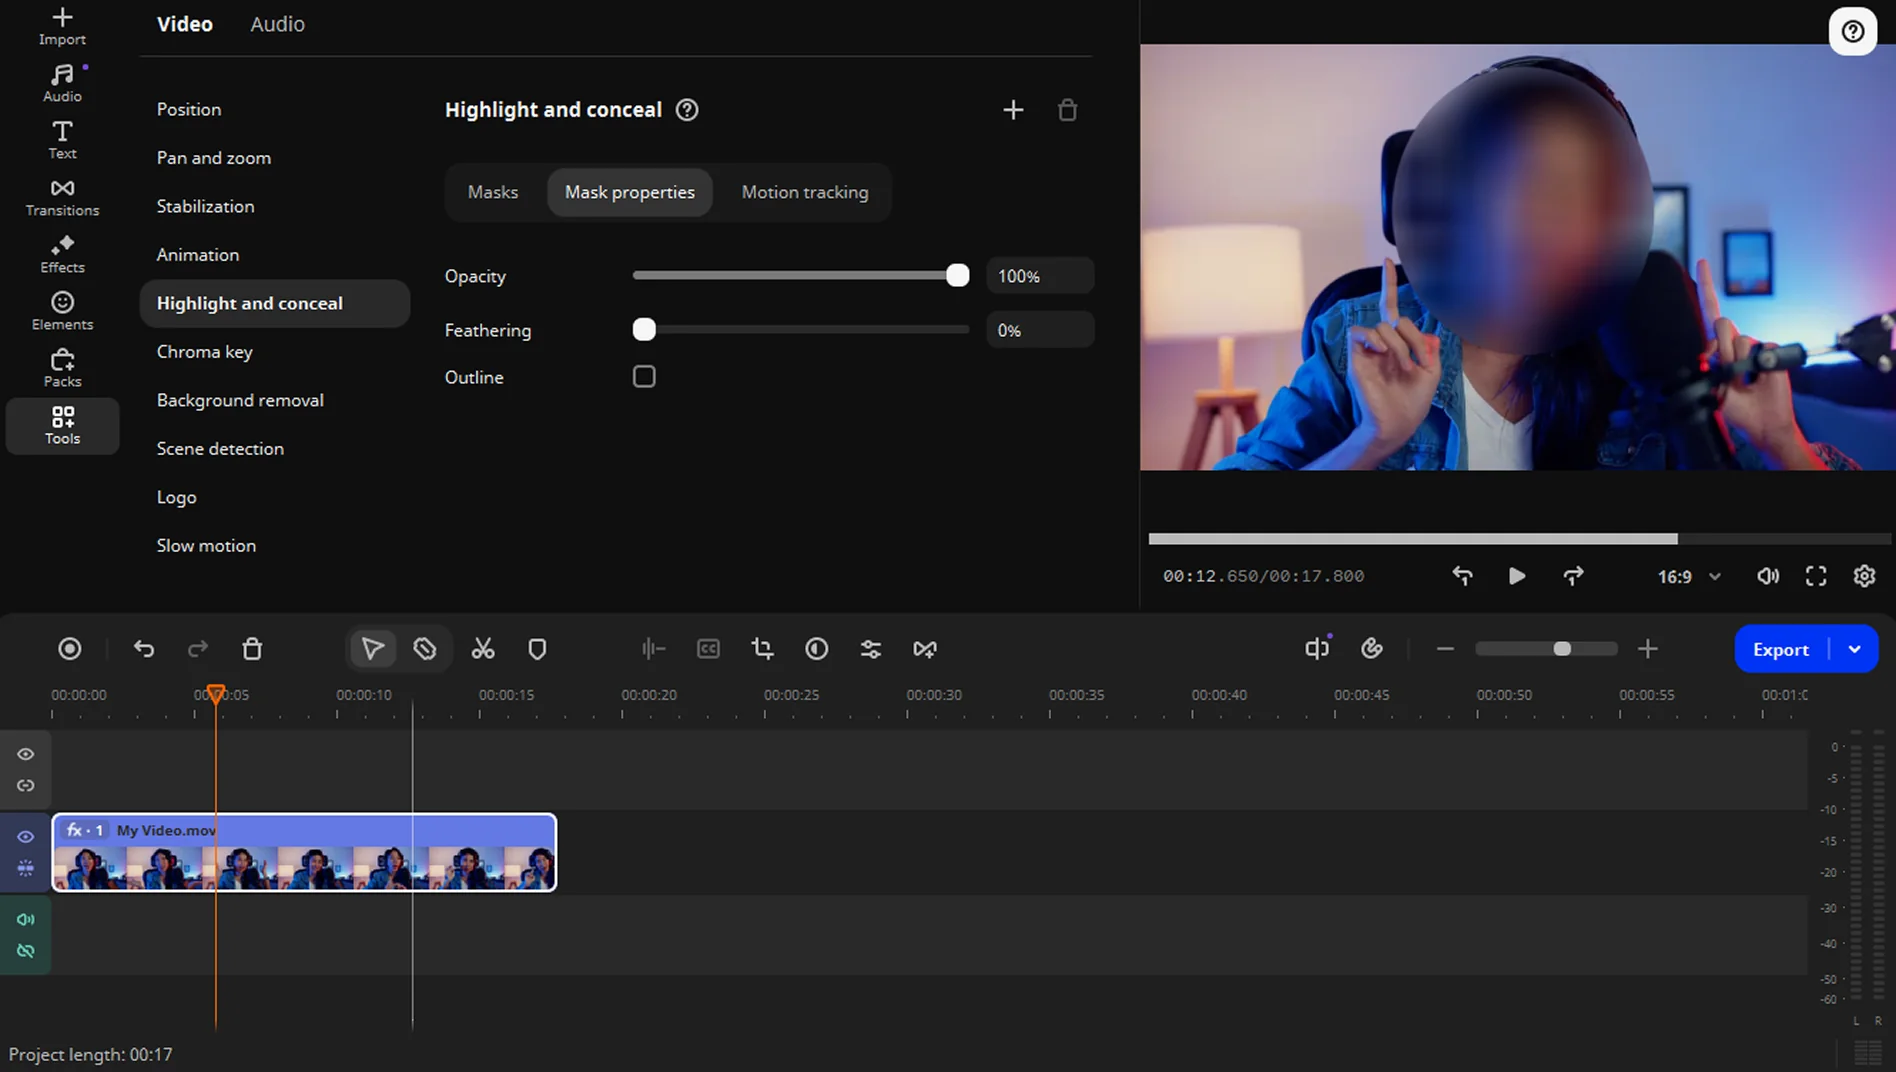Hide the video track with eye icon

[x=26, y=837]
